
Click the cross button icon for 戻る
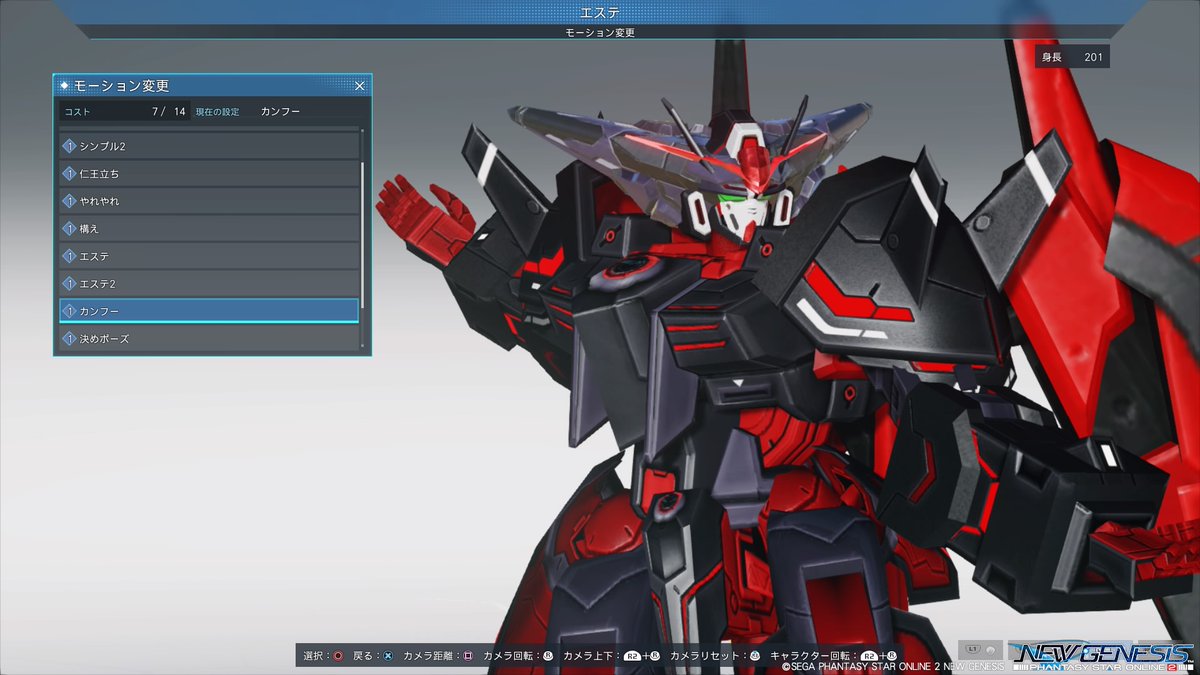(x=387, y=656)
